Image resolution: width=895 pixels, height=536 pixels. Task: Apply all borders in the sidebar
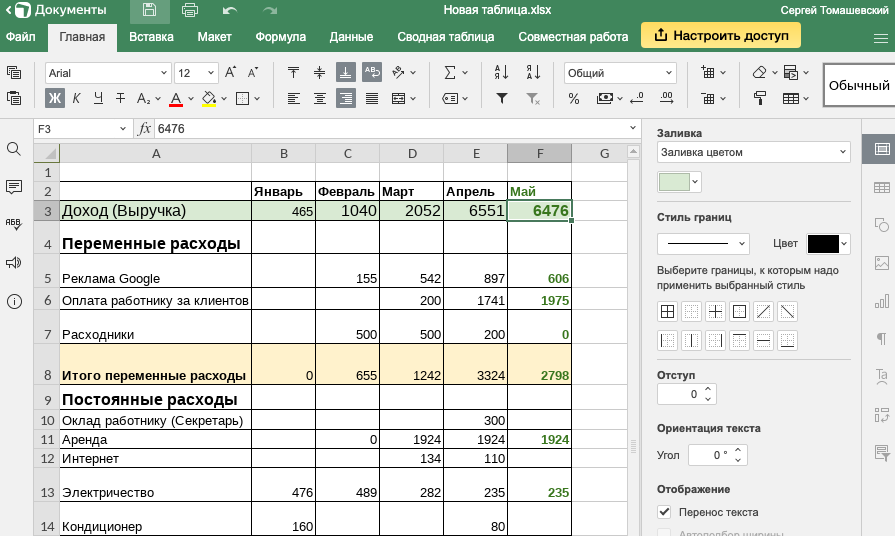coord(667,312)
